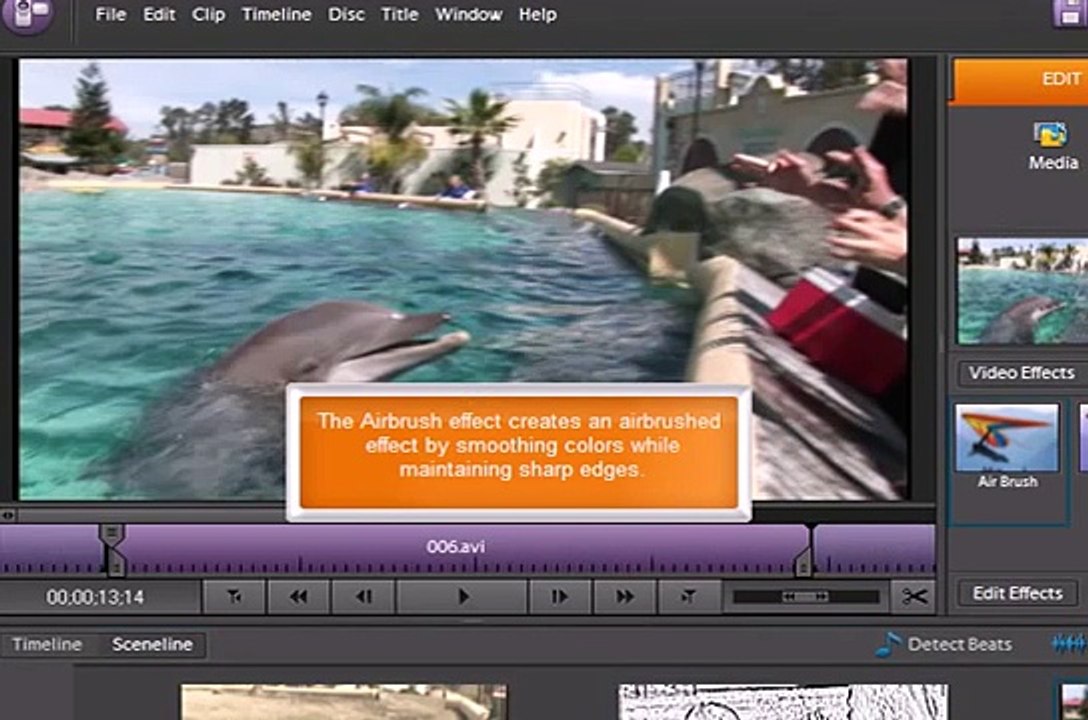This screenshot has width=1088, height=720.
Task: Switch to the Timeline tab
Action: click(x=47, y=644)
